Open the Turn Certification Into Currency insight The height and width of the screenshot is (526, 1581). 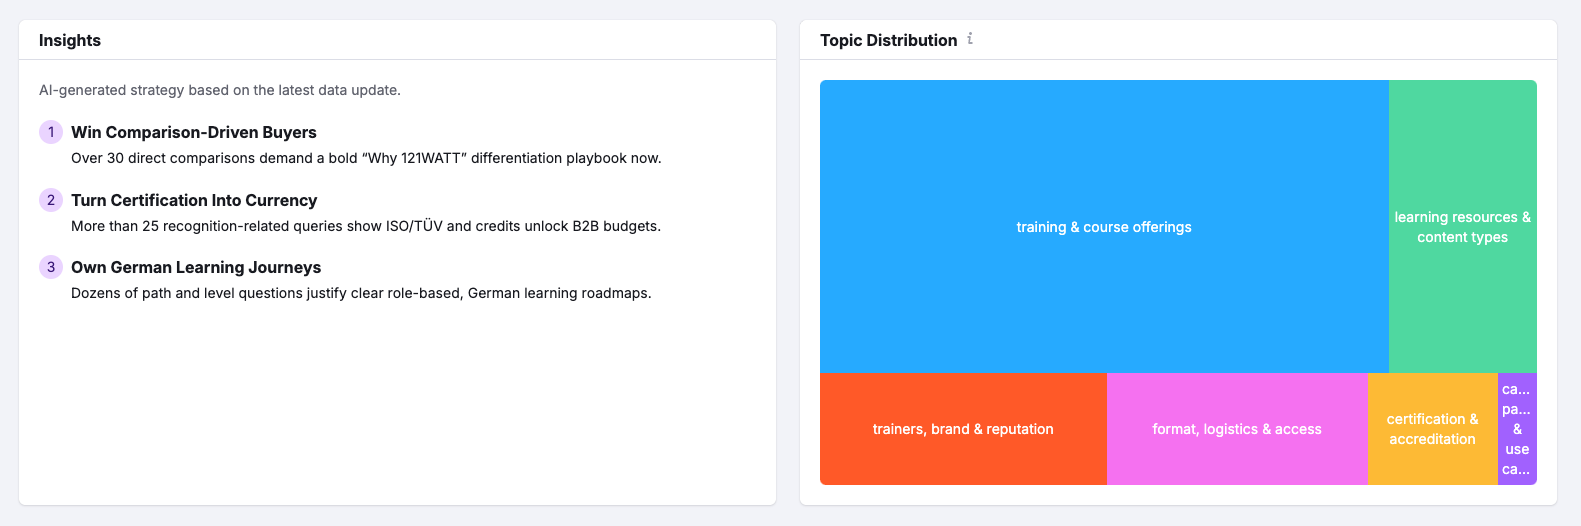click(194, 200)
